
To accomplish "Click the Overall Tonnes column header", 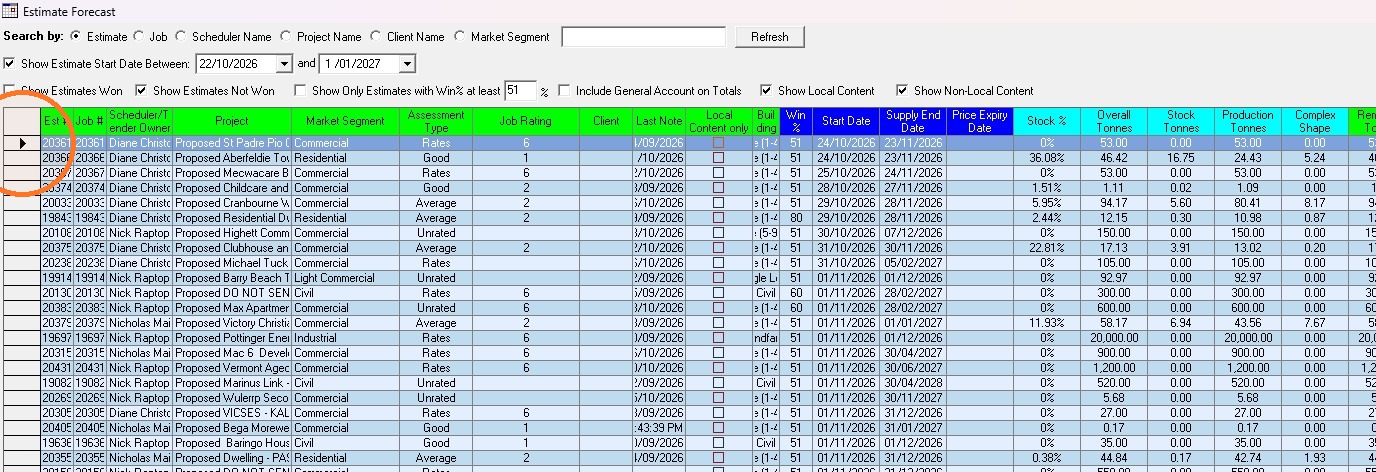I will pos(1114,121).
